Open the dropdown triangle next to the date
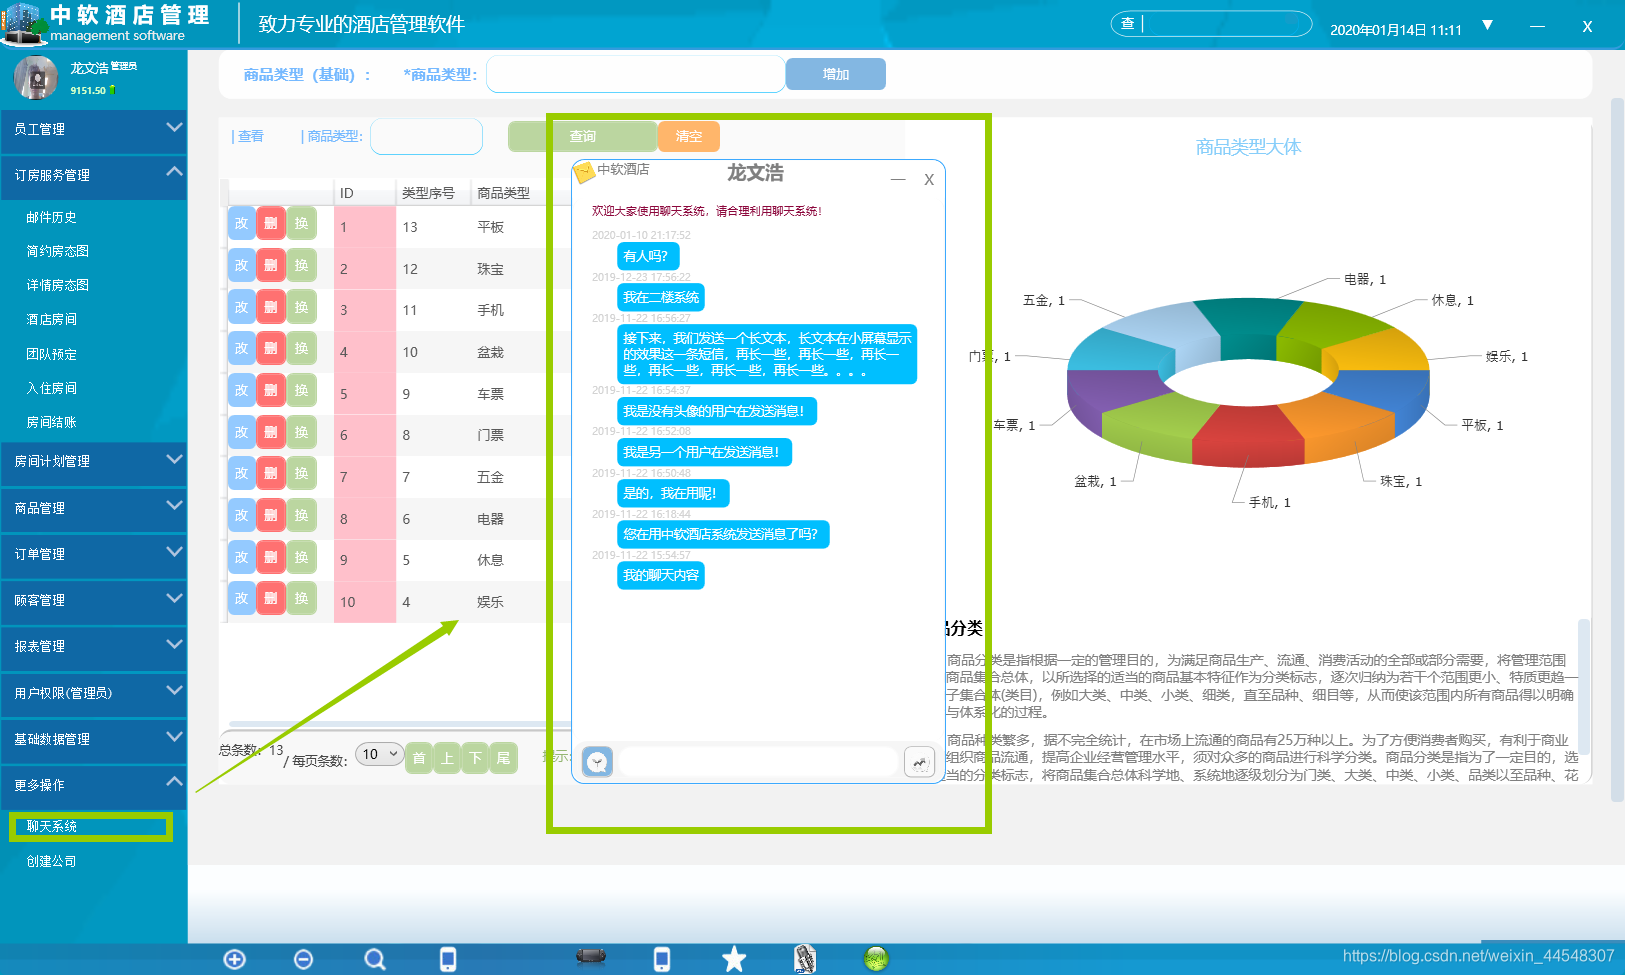The width and height of the screenshot is (1625, 975). (x=1487, y=25)
